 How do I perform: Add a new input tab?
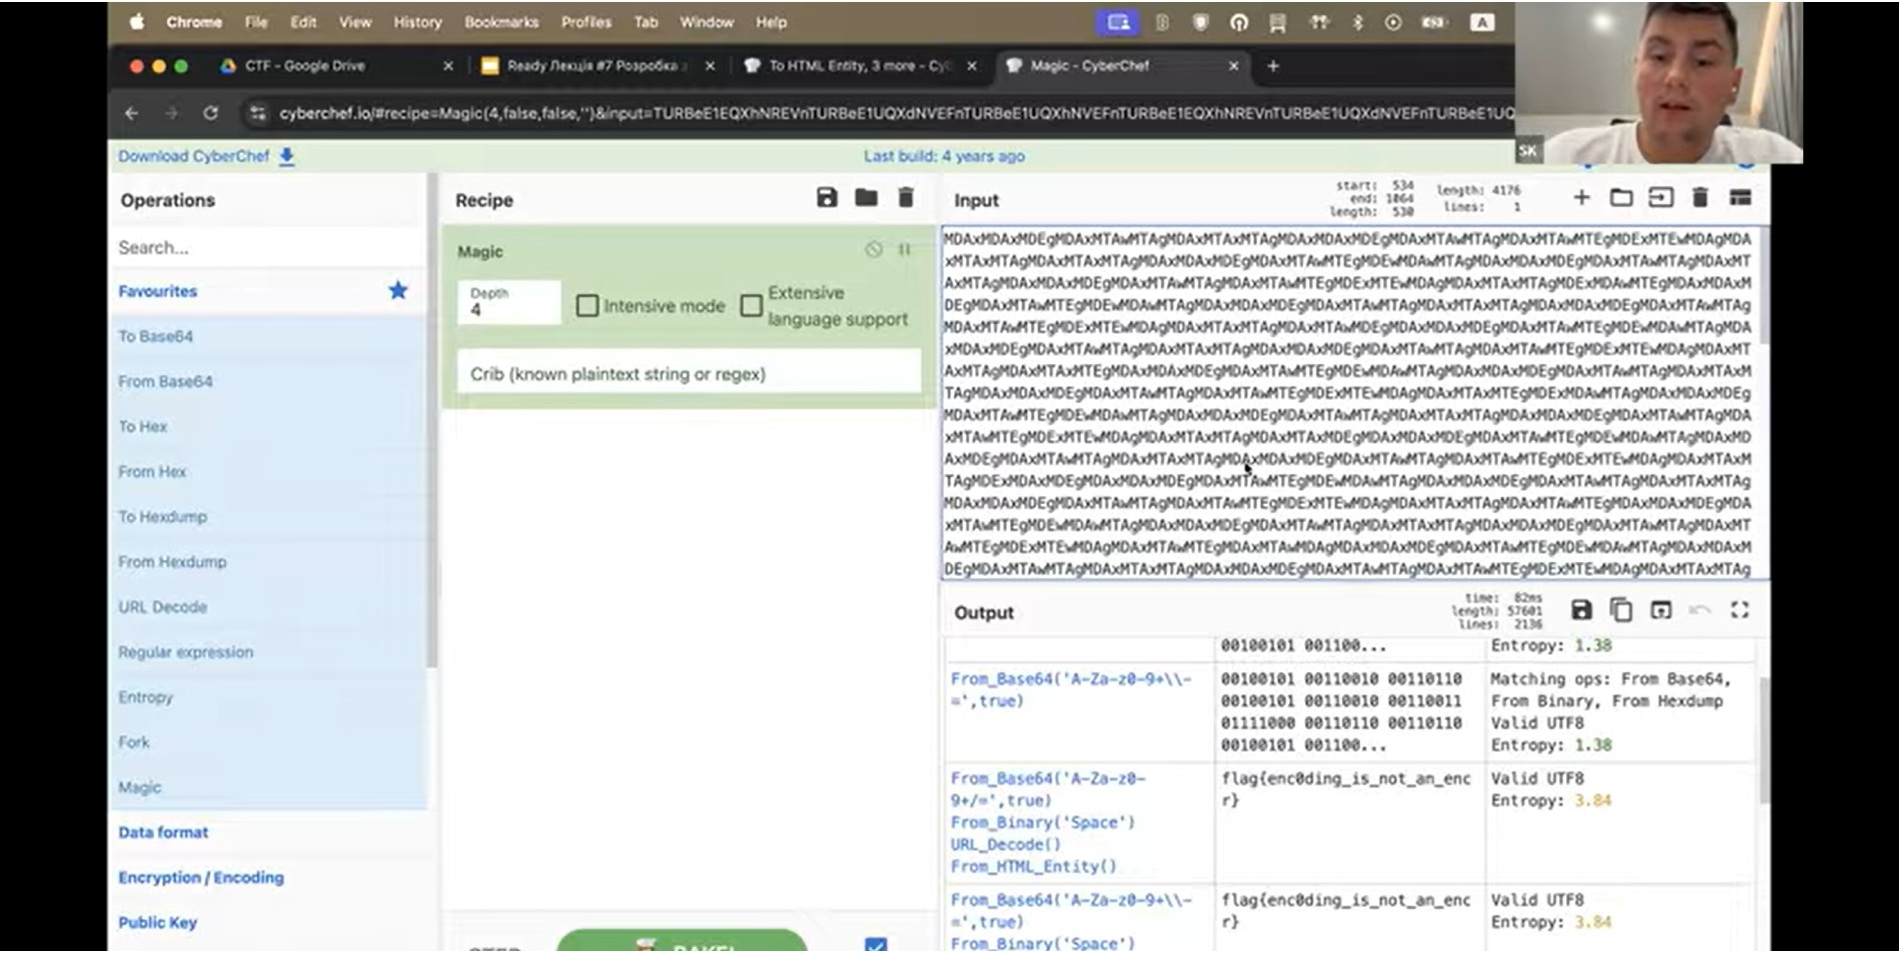pyautogui.click(x=1581, y=198)
